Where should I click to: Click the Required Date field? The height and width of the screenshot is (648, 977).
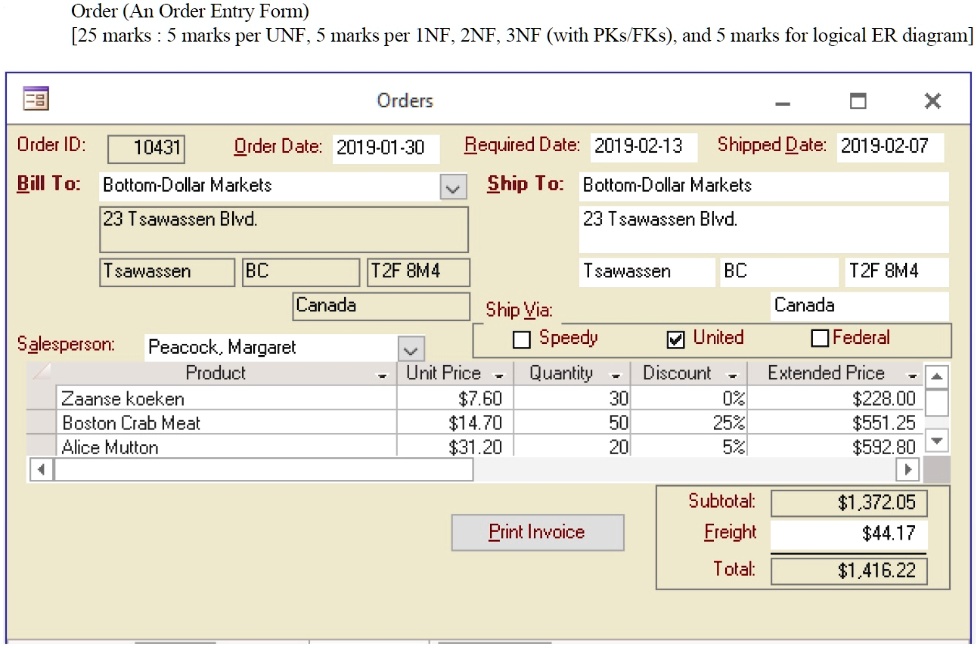pos(645,146)
